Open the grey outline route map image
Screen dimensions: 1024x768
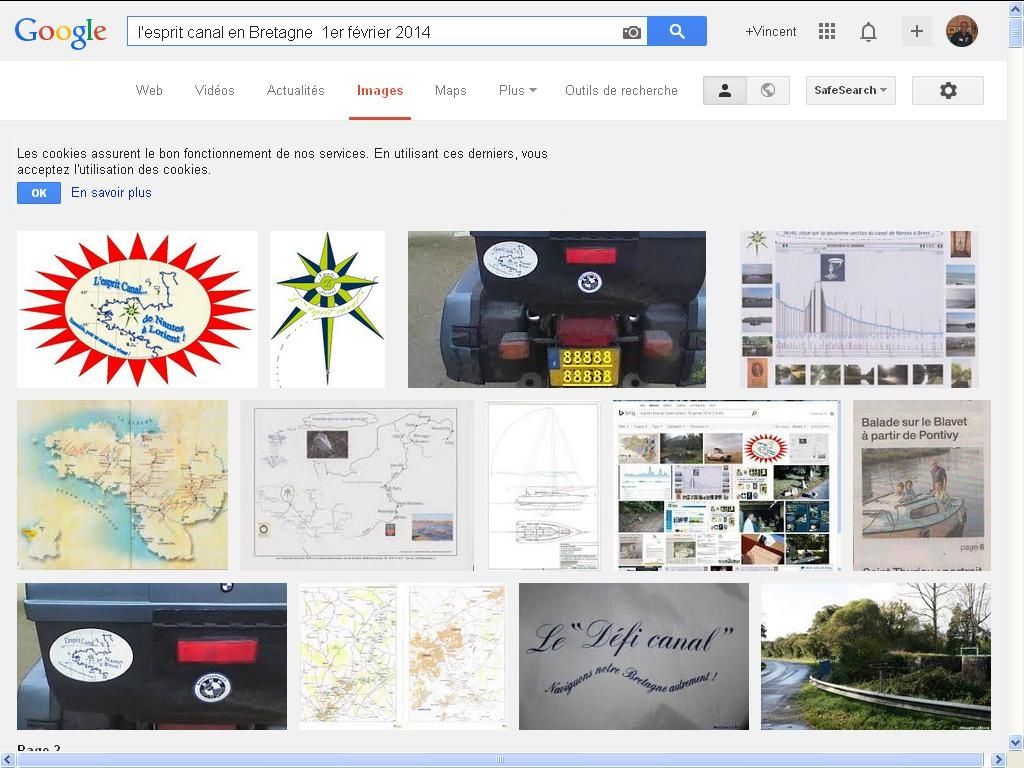coord(357,485)
